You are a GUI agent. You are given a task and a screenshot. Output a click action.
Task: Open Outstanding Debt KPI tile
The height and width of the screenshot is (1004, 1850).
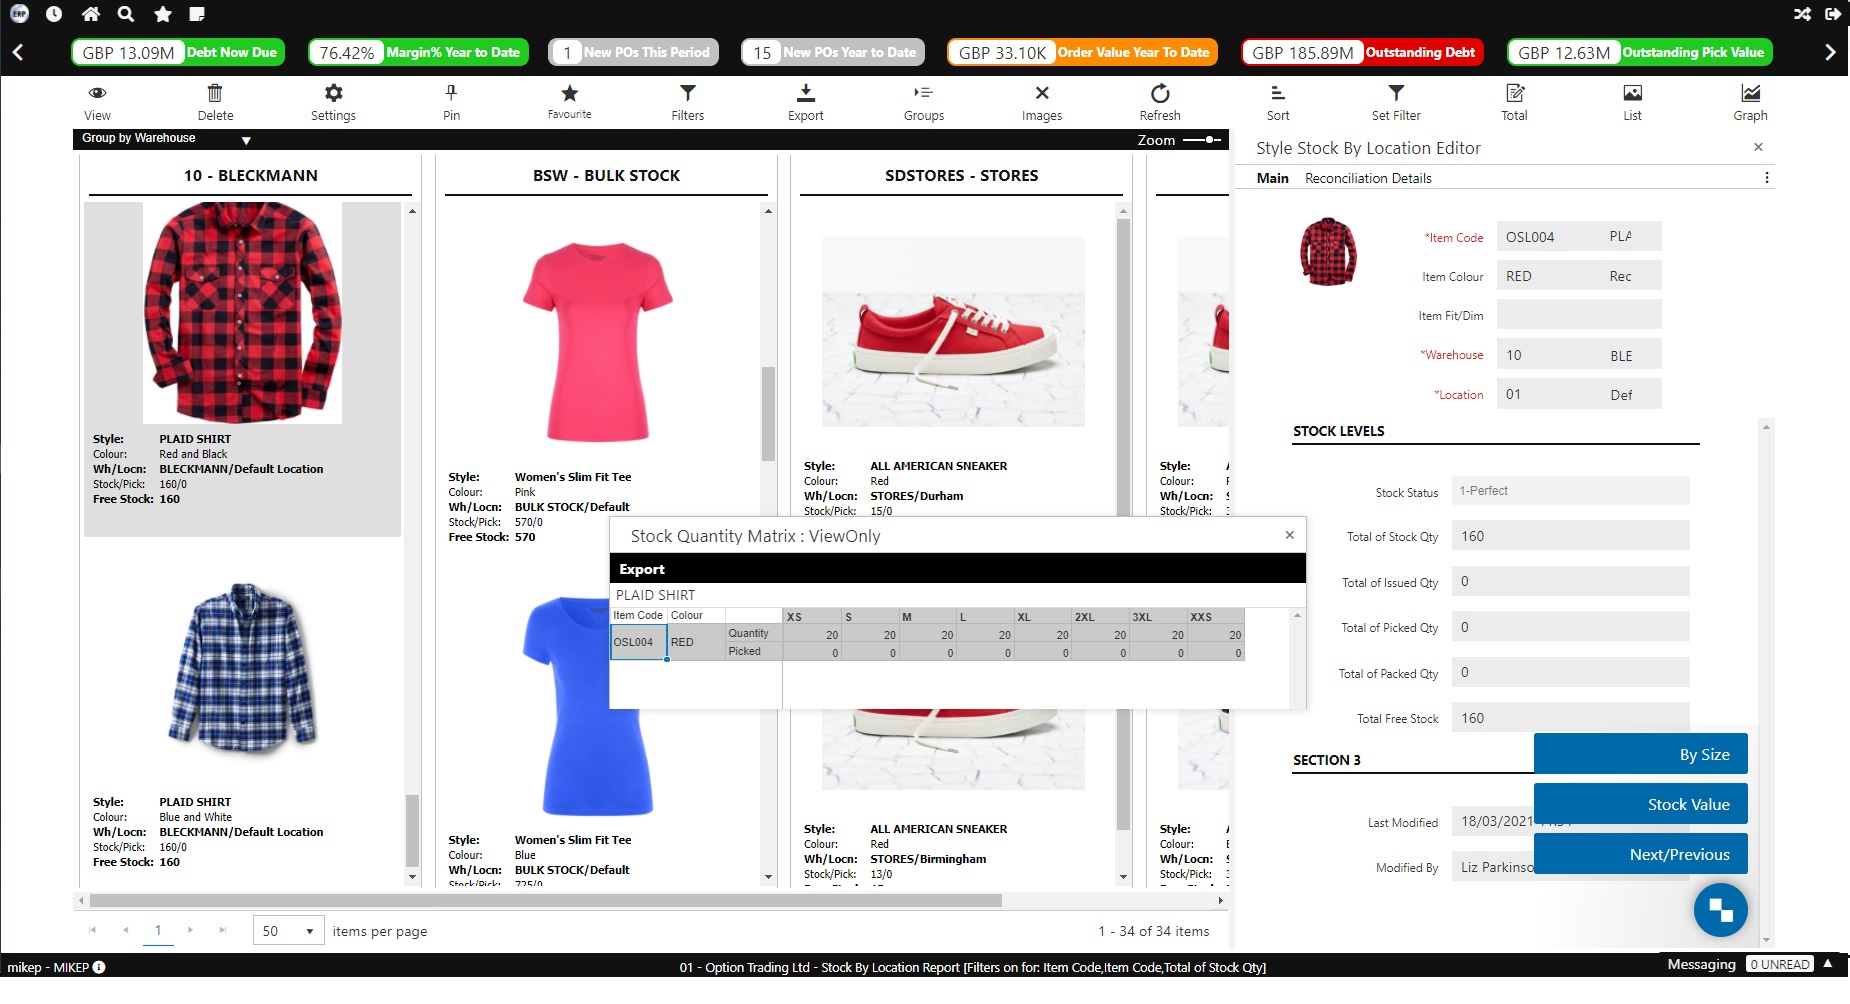(x=1362, y=52)
